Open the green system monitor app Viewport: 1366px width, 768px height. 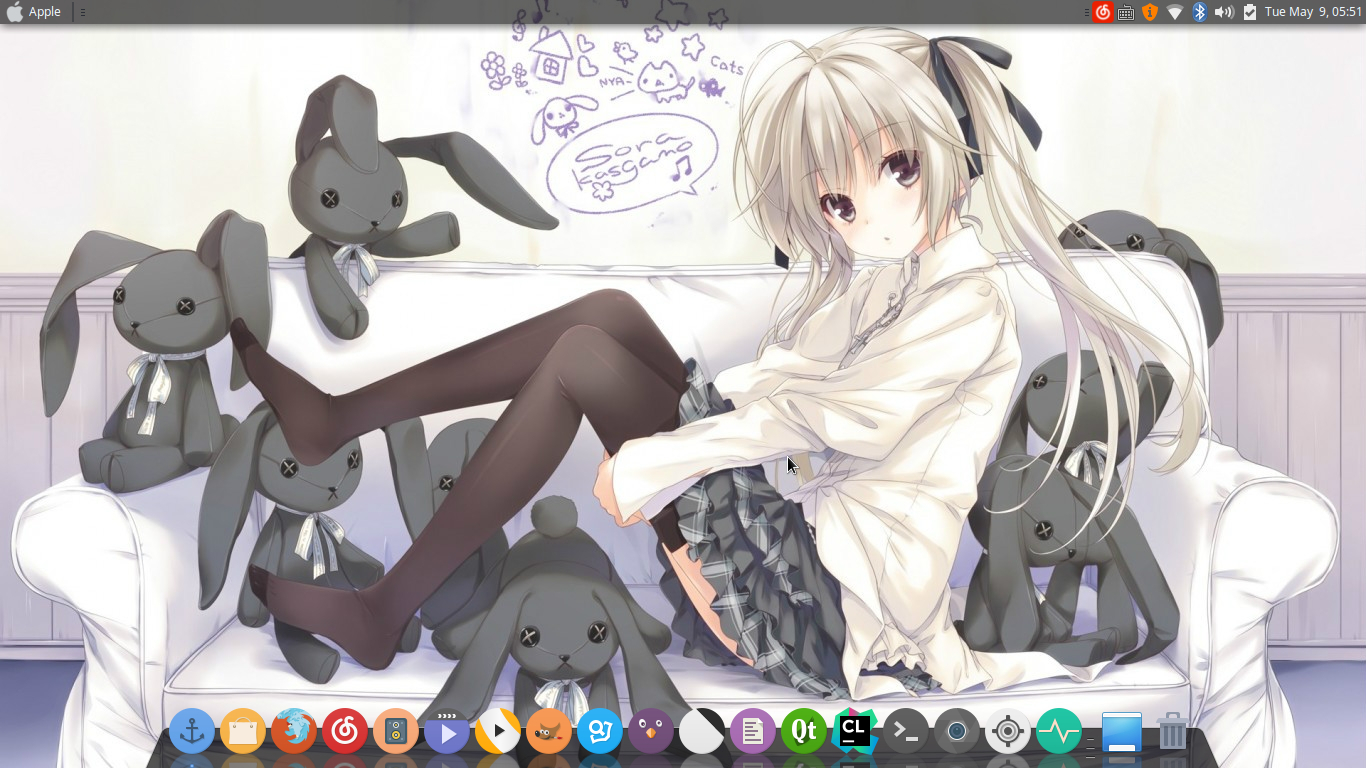coord(1059,732)
